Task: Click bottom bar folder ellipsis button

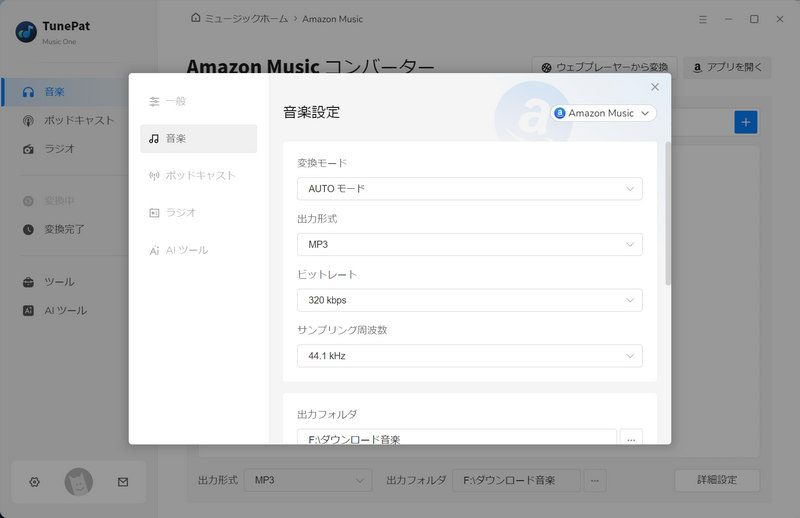Action: coord(595,480)
